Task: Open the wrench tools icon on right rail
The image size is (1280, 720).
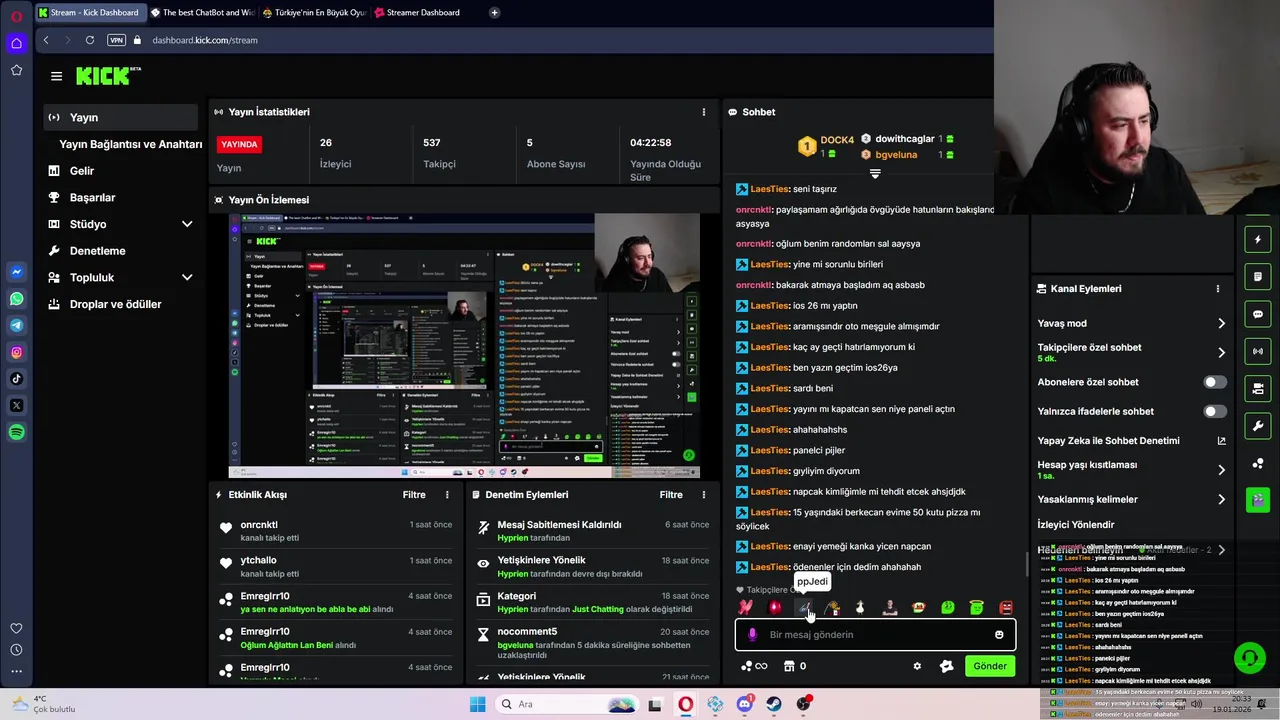Action: pyautogui.click(x=1258, y=426)
